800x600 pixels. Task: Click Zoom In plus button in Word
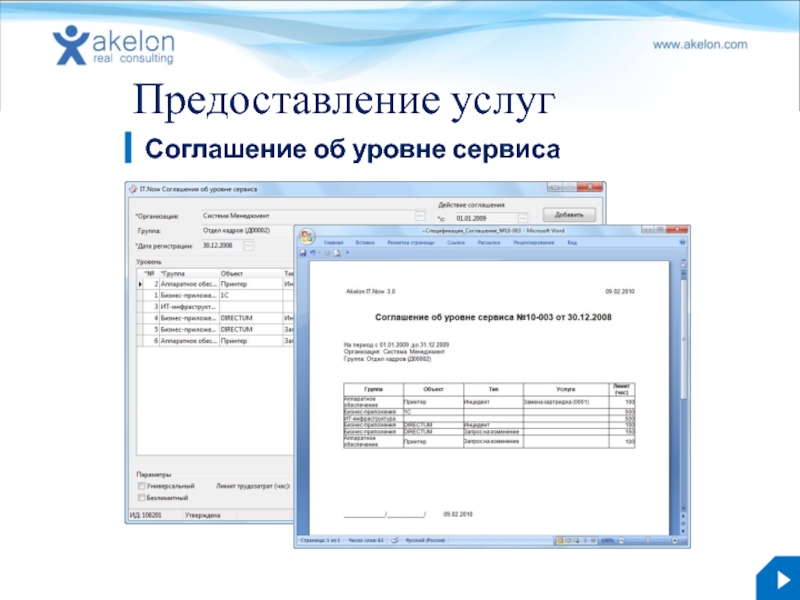pyautogui.click(x=674, y=540)
